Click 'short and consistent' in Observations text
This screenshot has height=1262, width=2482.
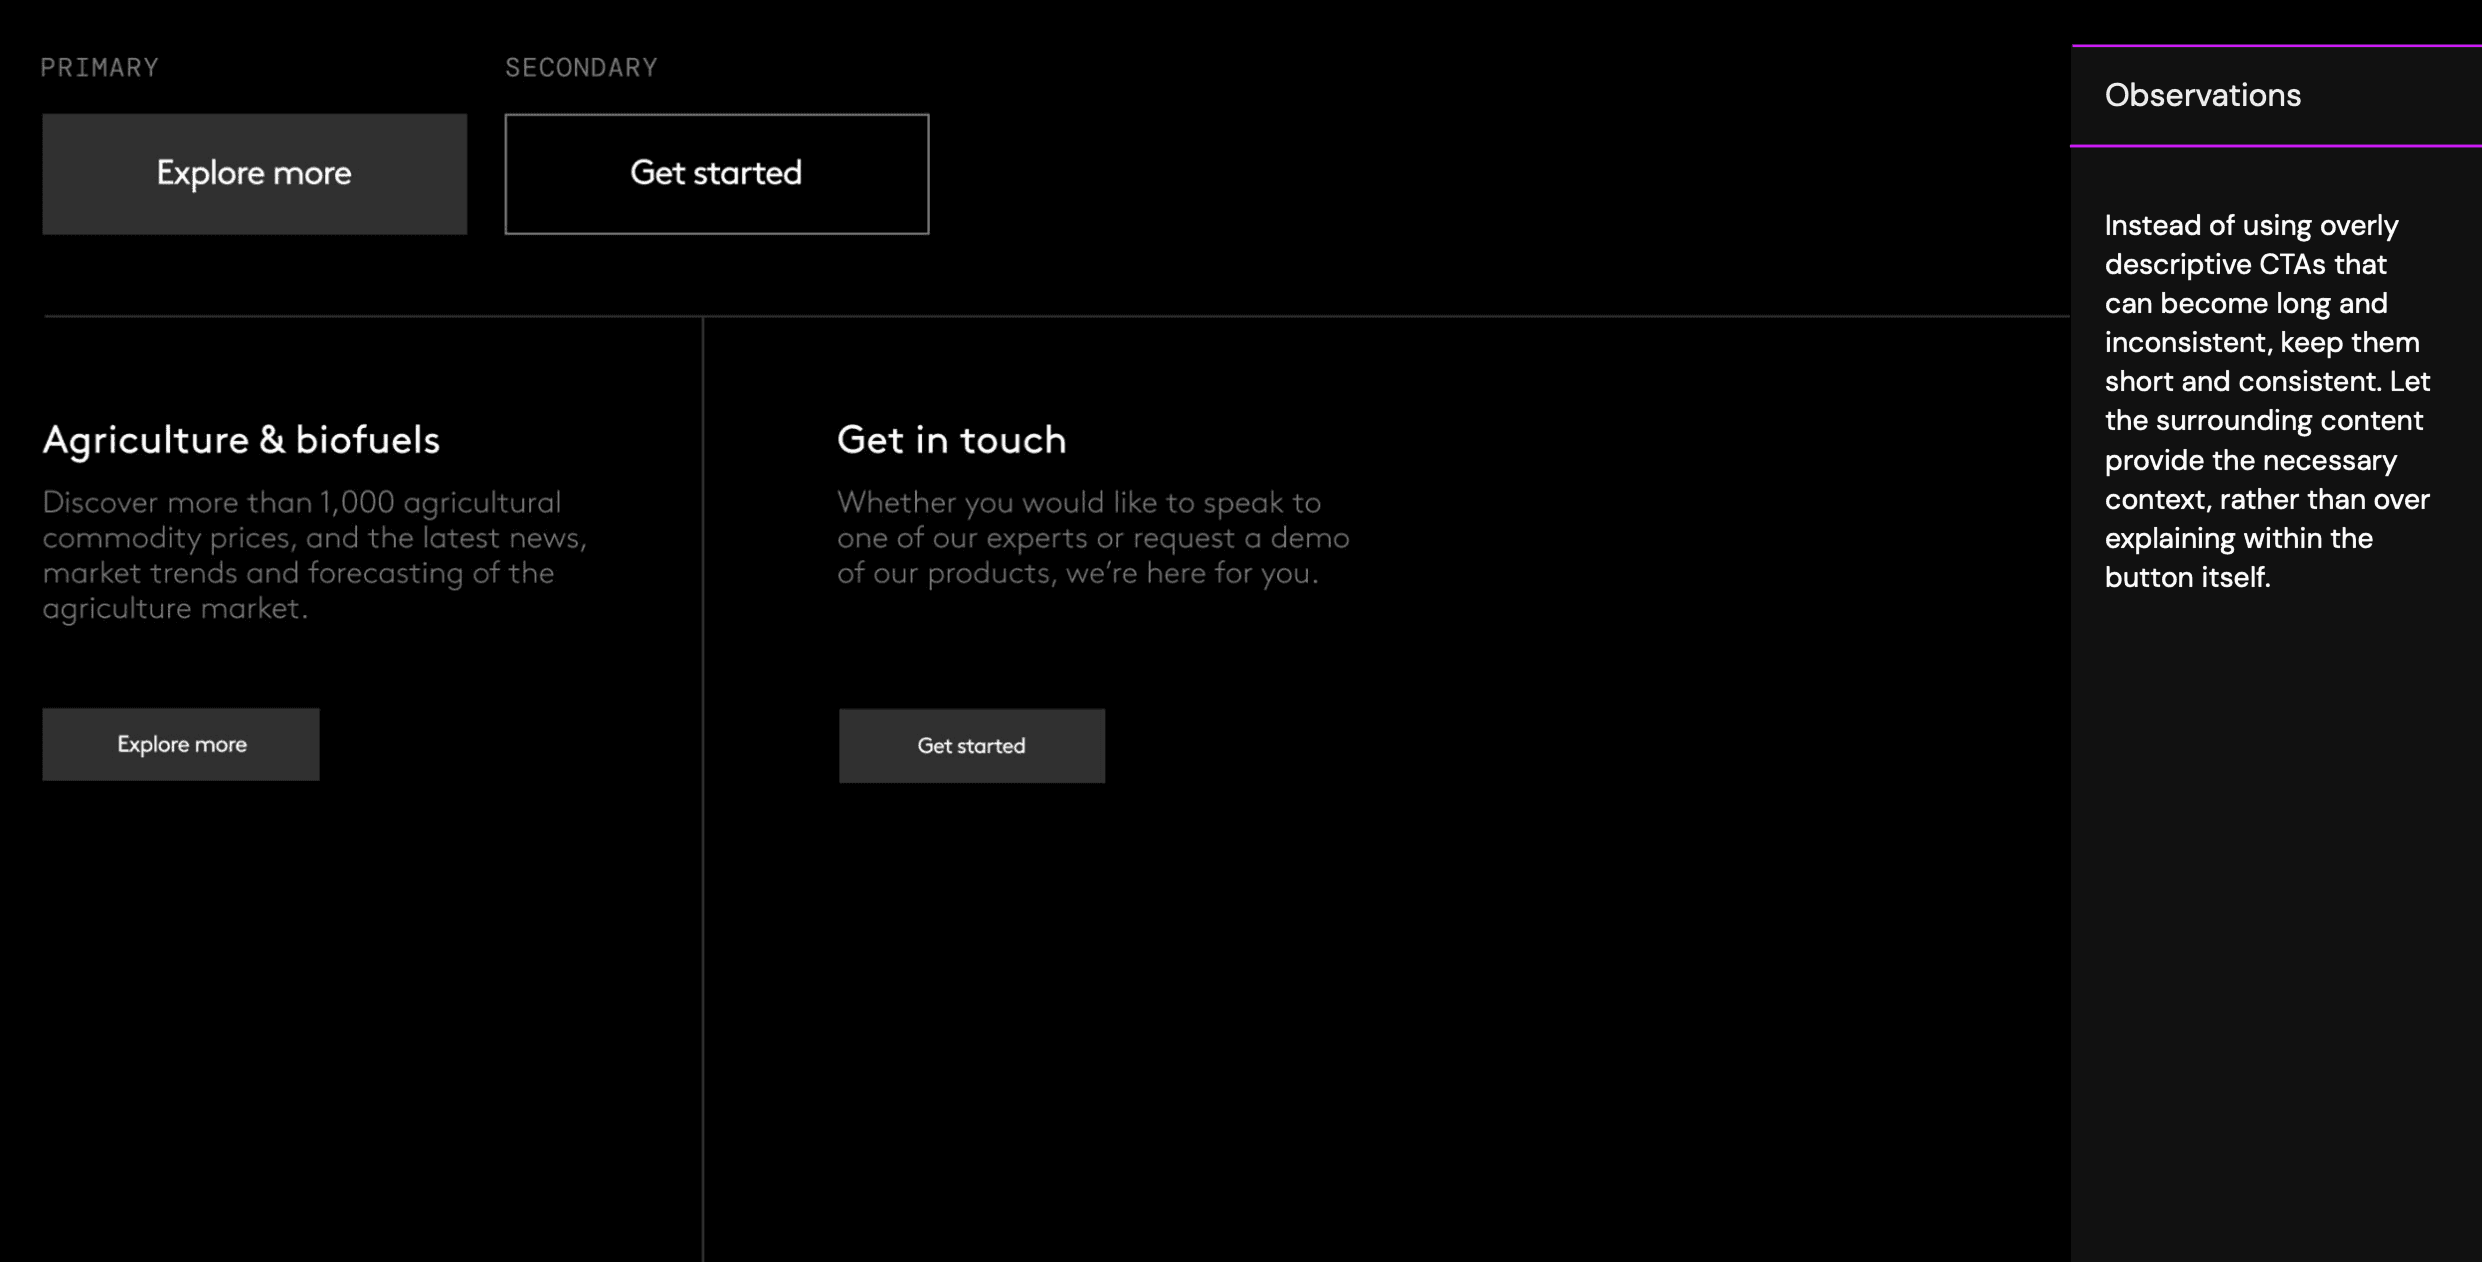2243,382
